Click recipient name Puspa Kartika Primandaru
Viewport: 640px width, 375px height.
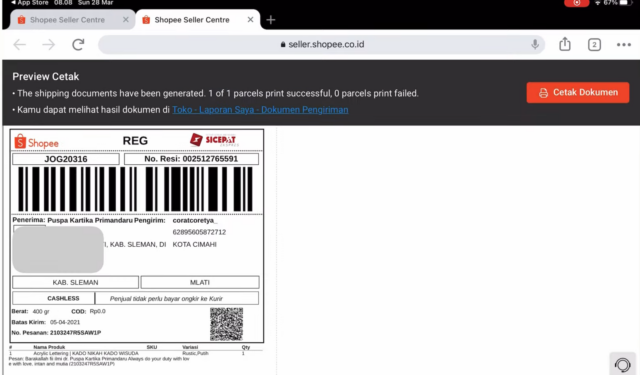pos(90,220)
